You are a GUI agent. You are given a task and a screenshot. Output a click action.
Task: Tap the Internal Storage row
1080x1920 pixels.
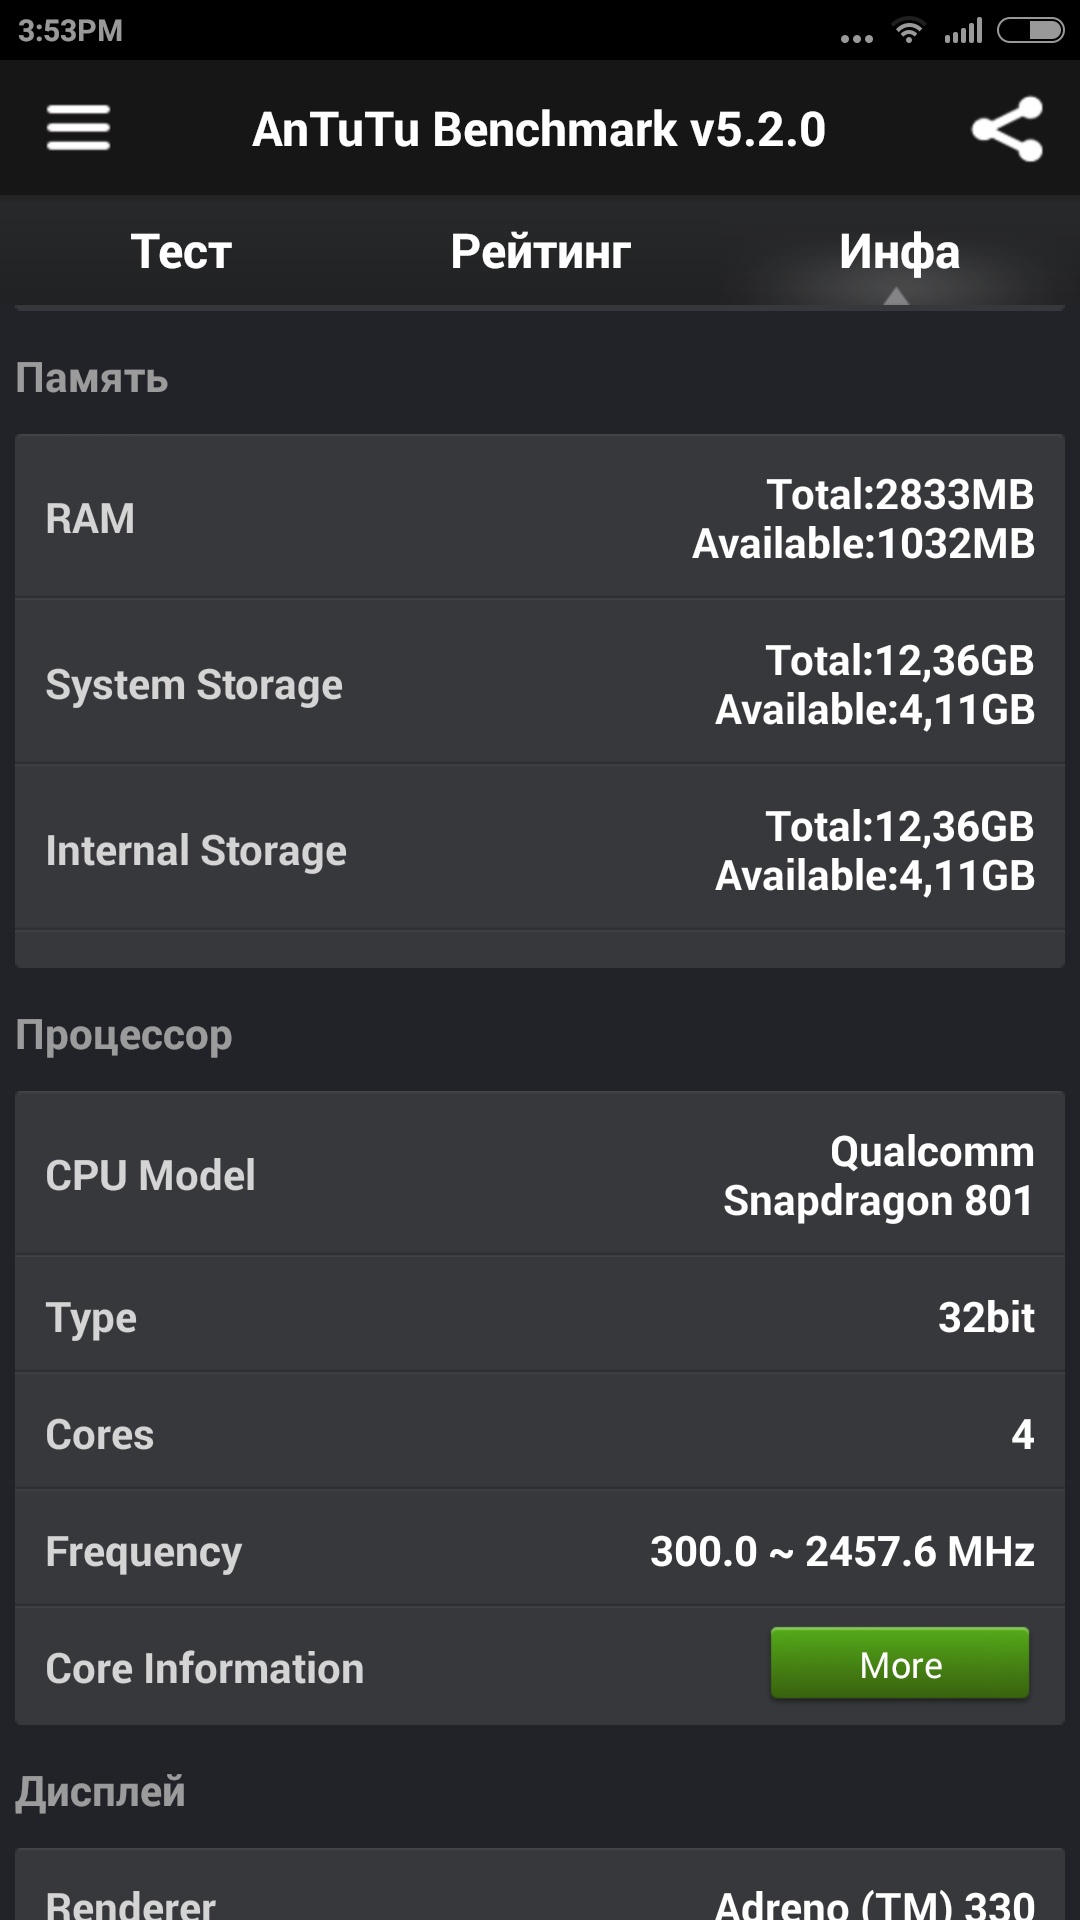(x=540, y=850)
